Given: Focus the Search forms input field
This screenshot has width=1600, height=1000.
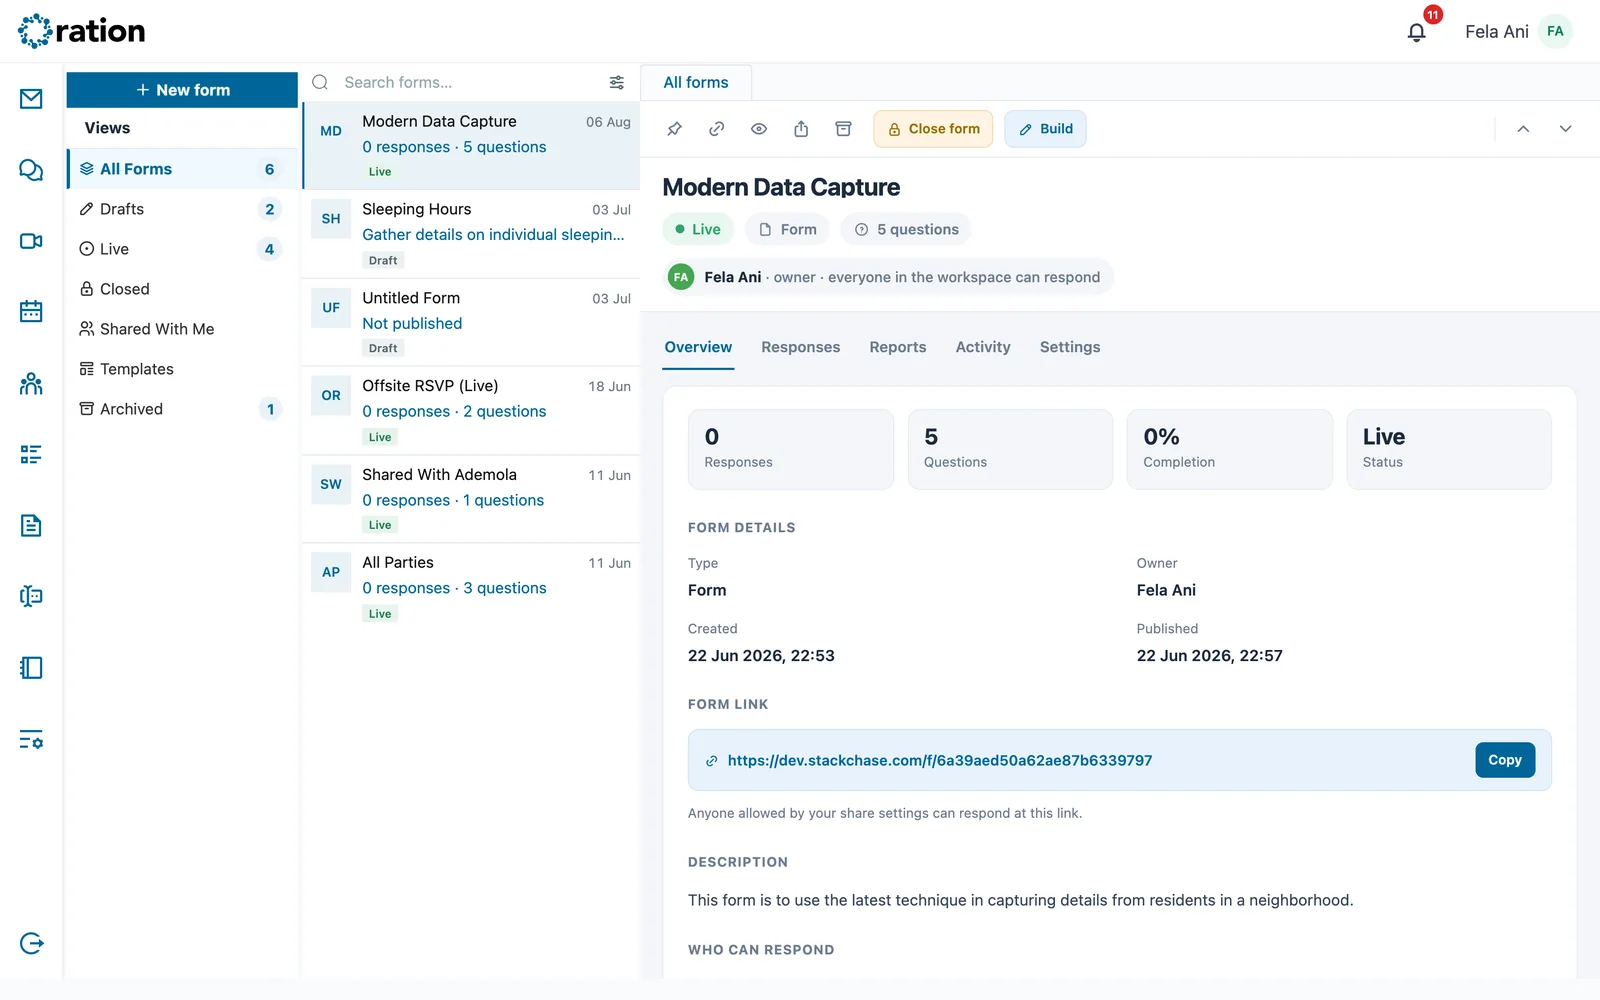Looking at the screenshot, I should (x=470, y=82).
